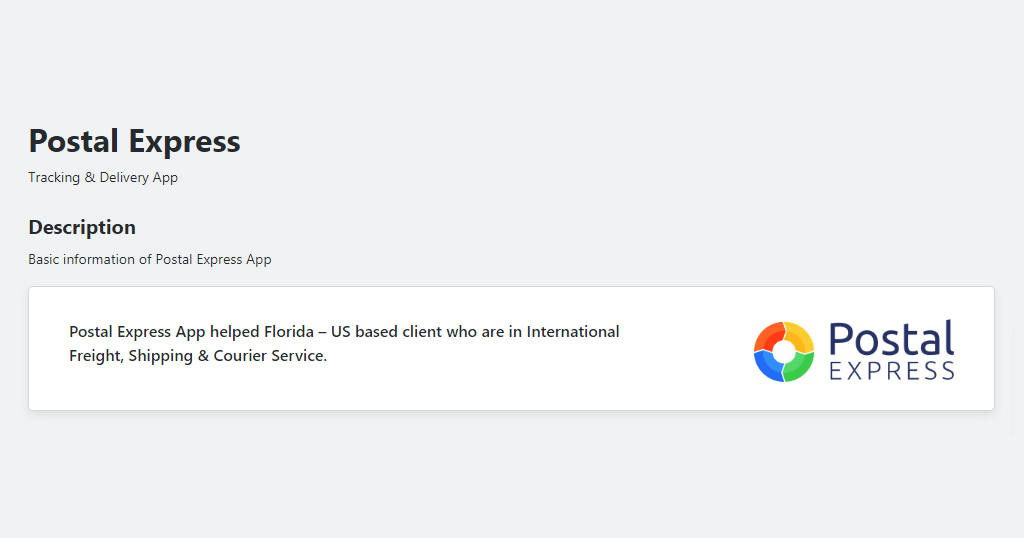Click the "Tracking & Delivery App" subtitle
The image size is (1024, 538).
[x=103, y=178]
